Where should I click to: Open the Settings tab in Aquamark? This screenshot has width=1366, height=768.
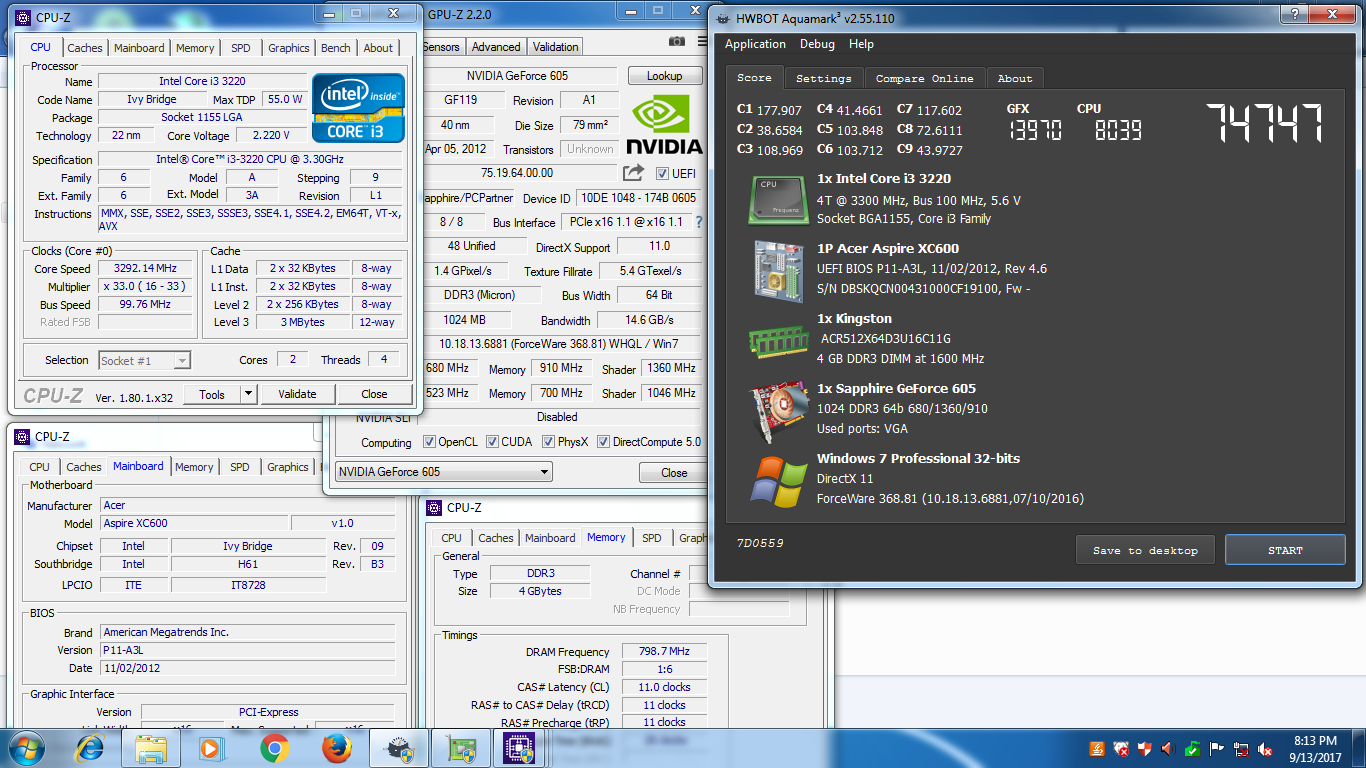(x=824, y=78)
